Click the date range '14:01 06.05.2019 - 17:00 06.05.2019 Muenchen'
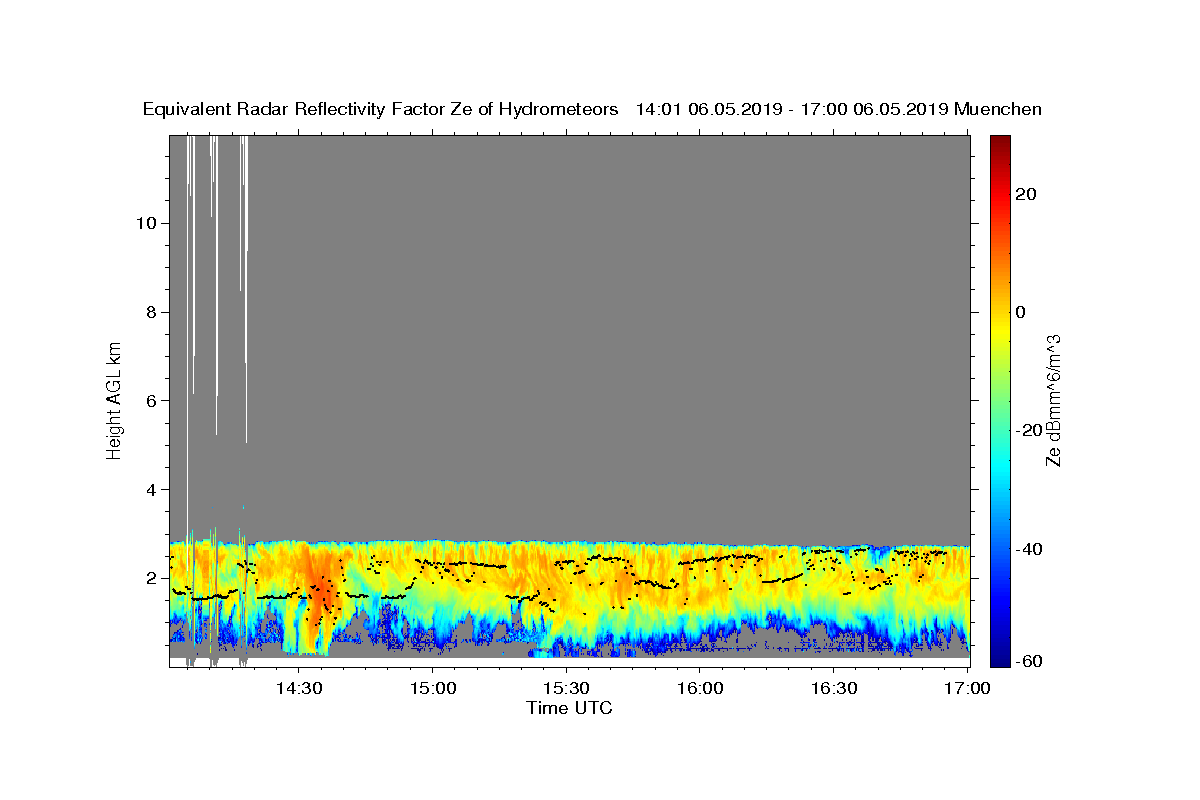 [x=839, y=110]
